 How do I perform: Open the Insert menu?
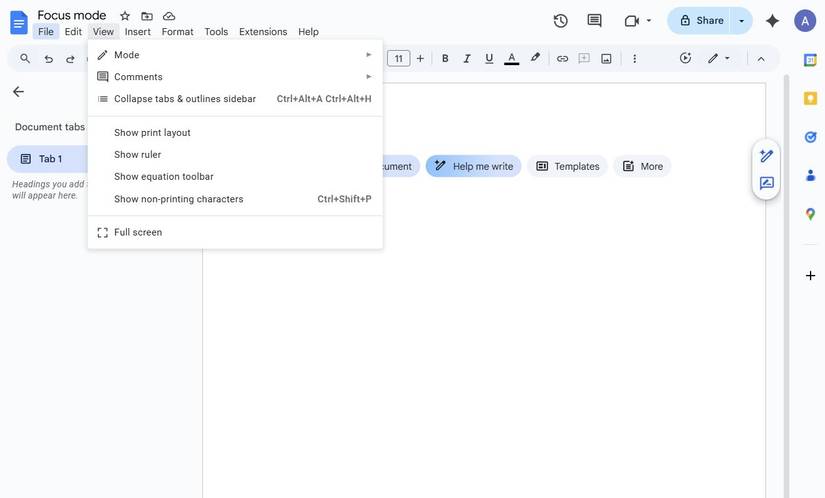(x=137, y=32)
